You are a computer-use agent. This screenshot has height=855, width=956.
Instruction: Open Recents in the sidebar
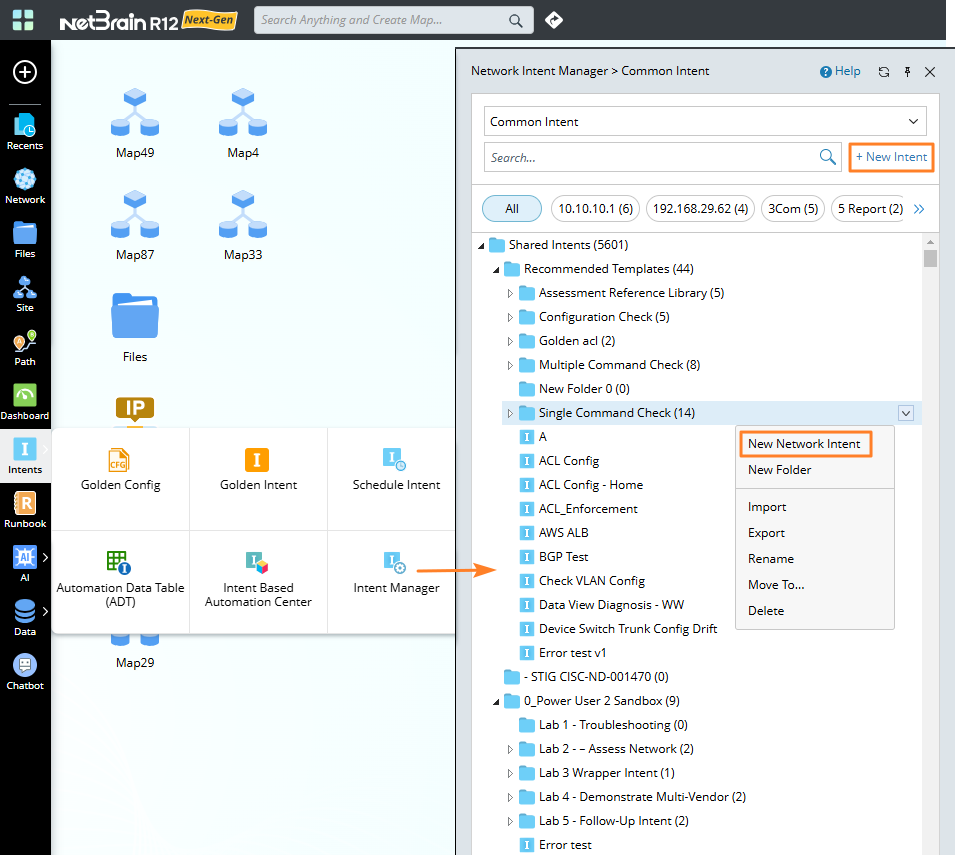[25, 132]
